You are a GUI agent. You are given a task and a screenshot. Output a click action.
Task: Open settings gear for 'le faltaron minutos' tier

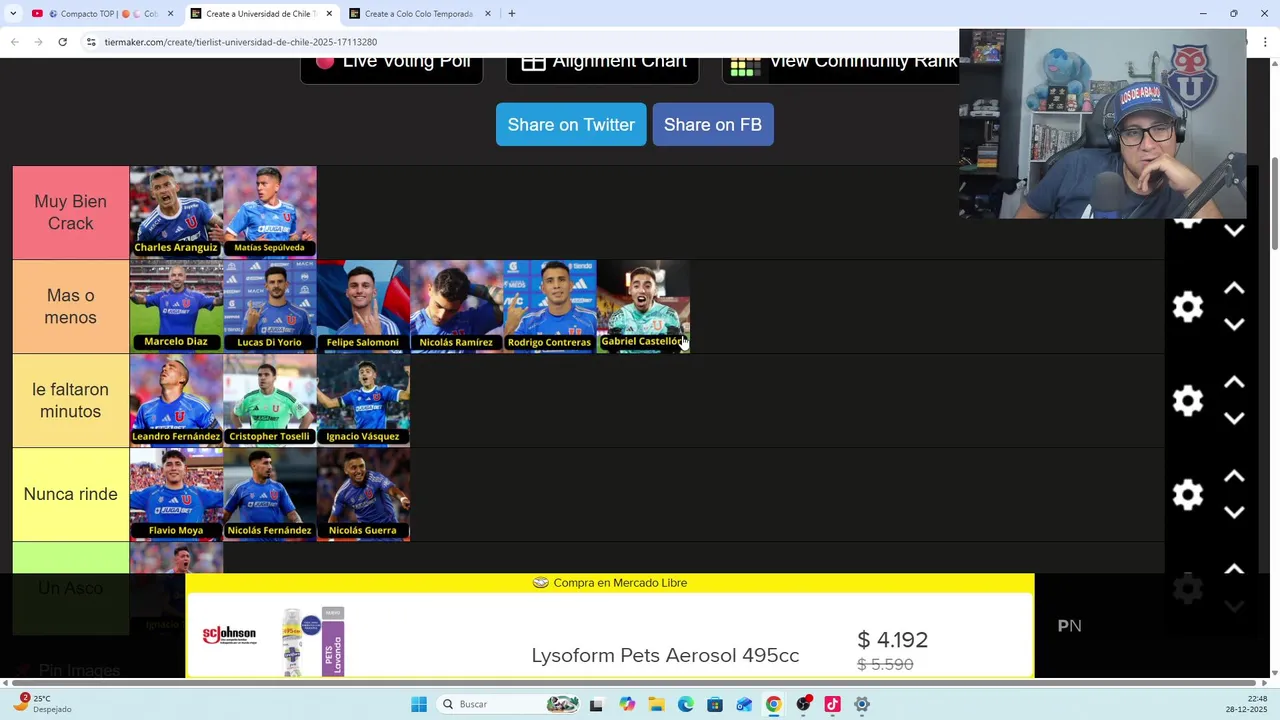(x=1188, y=401)
